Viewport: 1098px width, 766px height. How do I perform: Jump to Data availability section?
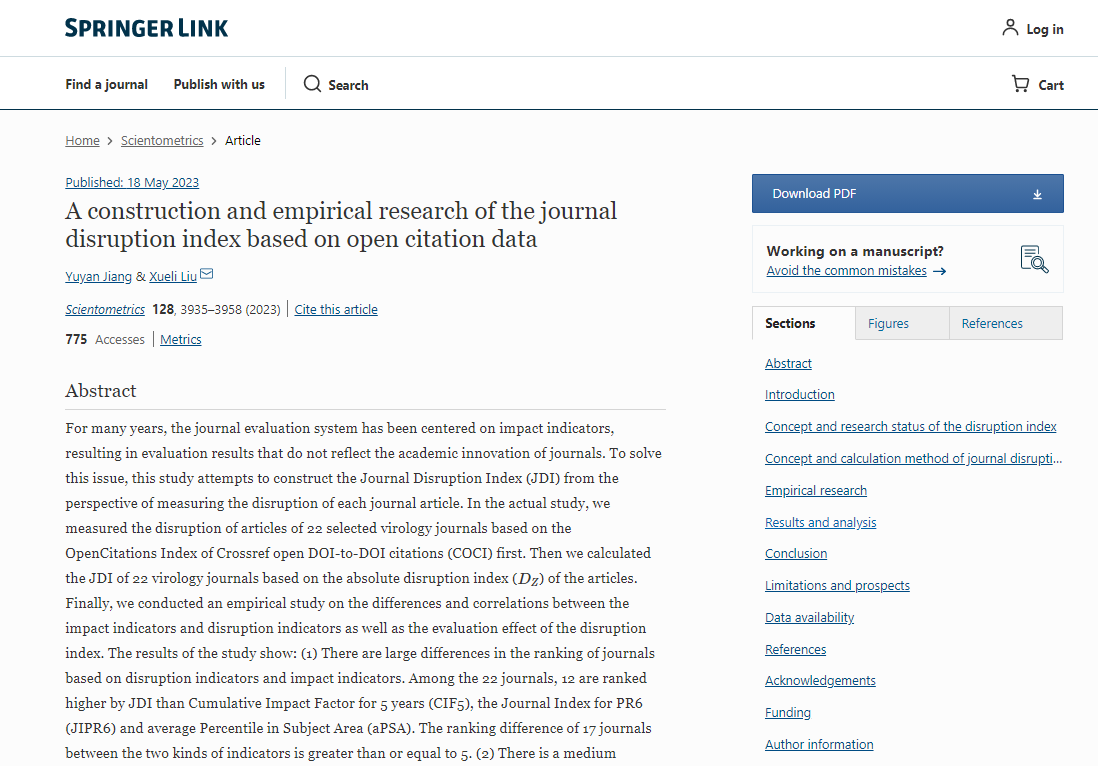(809, 617)
